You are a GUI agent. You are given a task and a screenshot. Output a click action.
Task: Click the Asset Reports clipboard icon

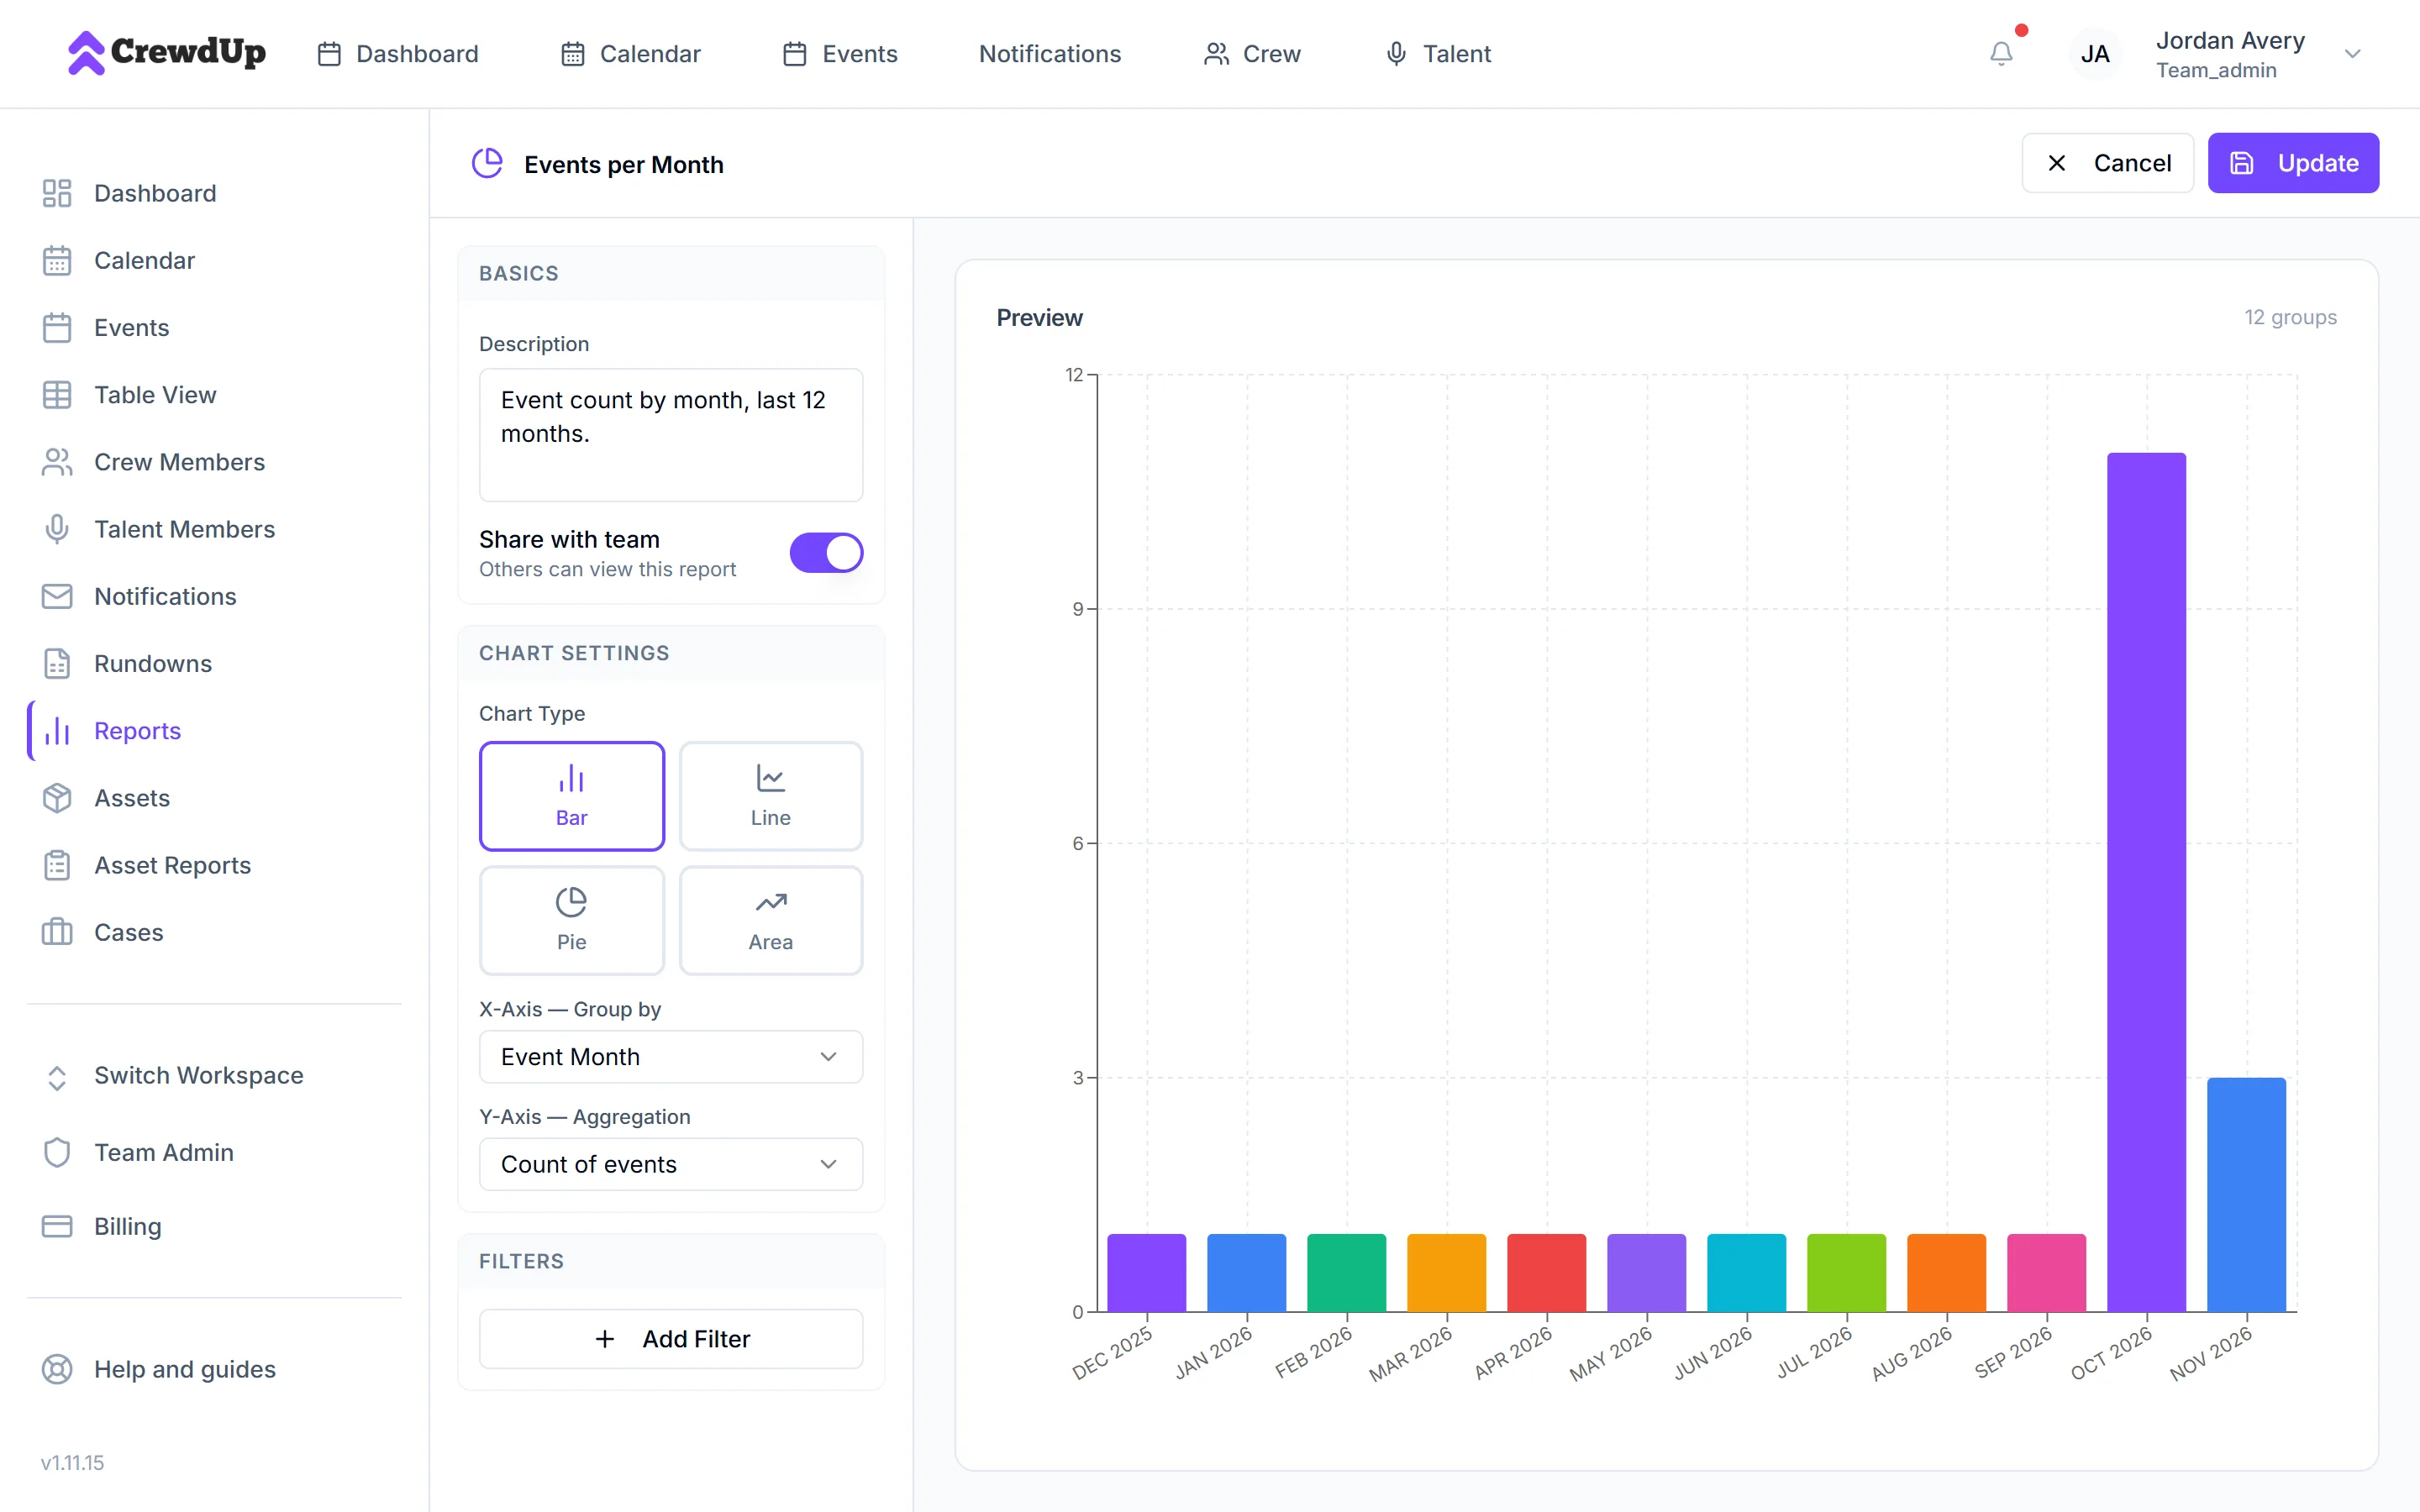pyautogui.click(x=57, y=865)
